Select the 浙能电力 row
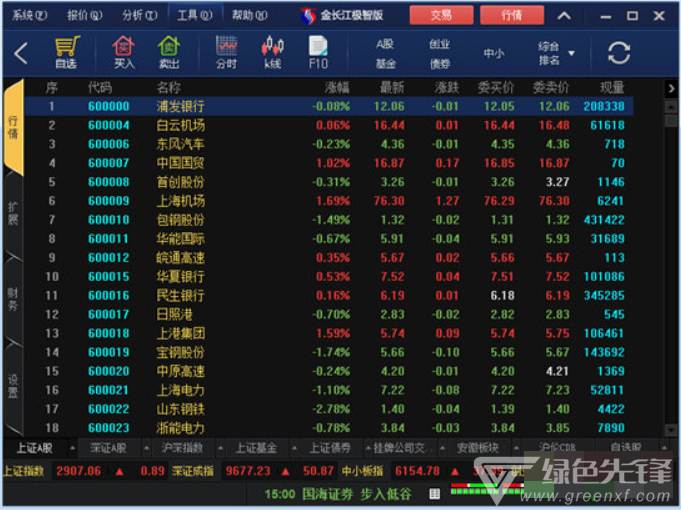Image resolution: width=681 pixels, height=510 pixels. [329, 428]
